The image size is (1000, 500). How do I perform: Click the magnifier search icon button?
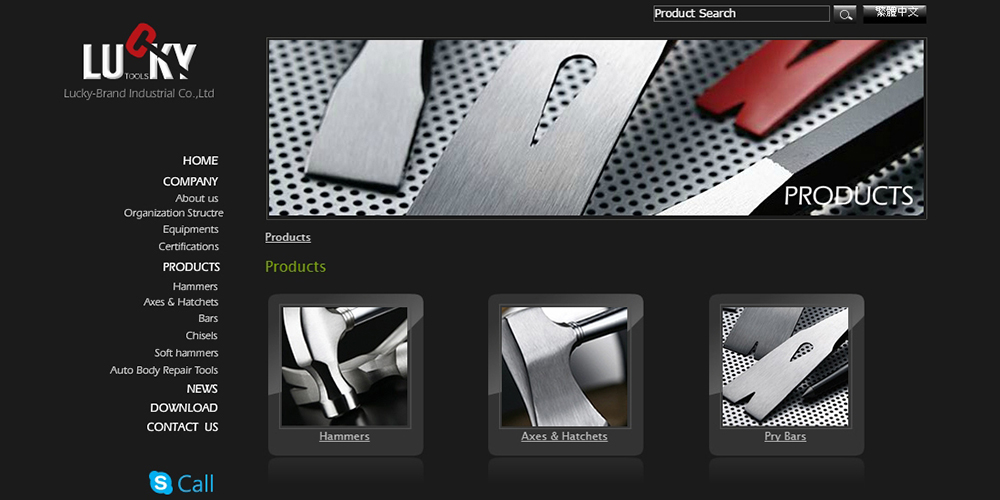click(844, 14)
